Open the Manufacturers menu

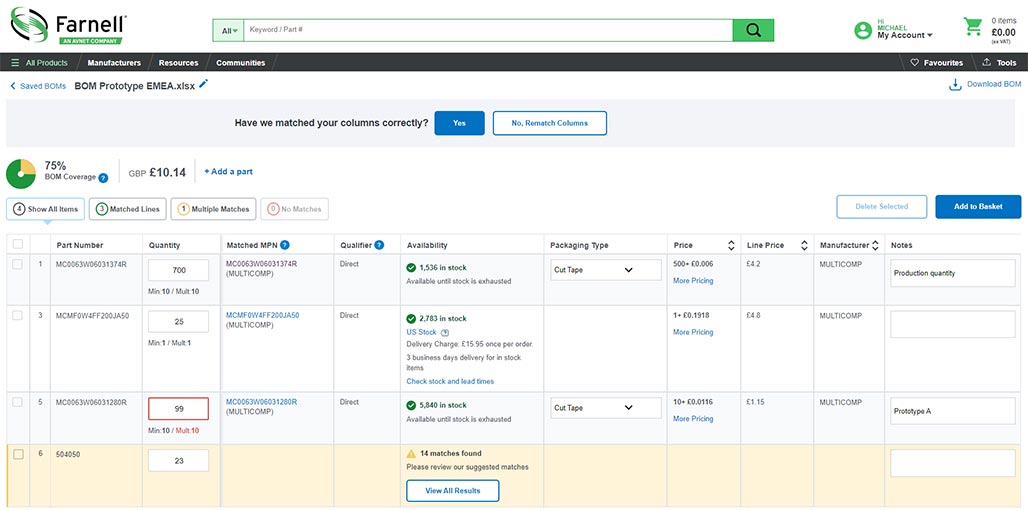click(x=114, y=63)
